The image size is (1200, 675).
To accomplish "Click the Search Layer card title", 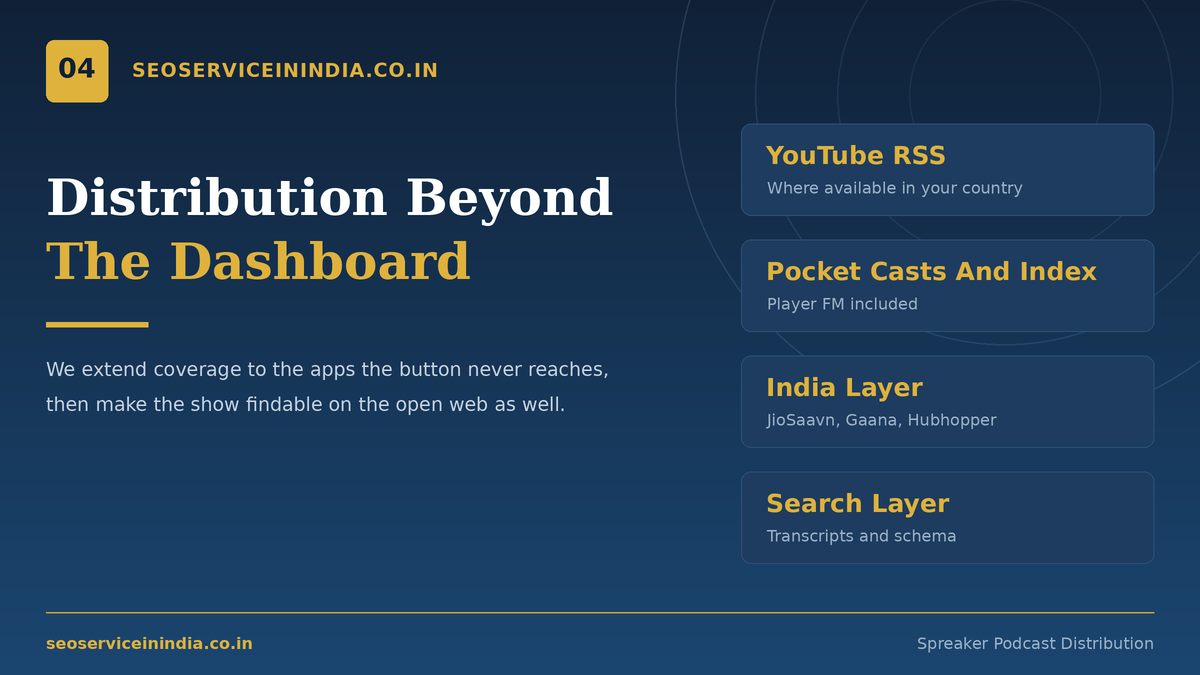I will pos(857,504).
